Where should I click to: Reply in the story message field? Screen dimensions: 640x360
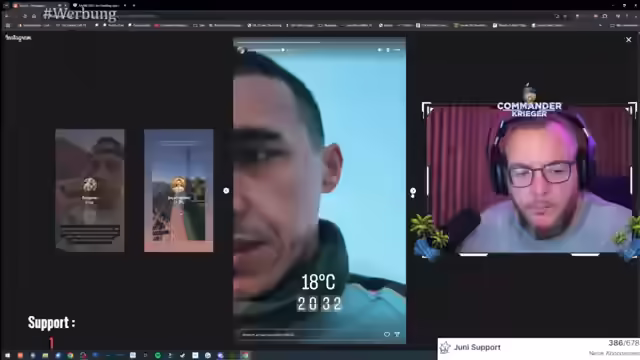coord(309,334)
